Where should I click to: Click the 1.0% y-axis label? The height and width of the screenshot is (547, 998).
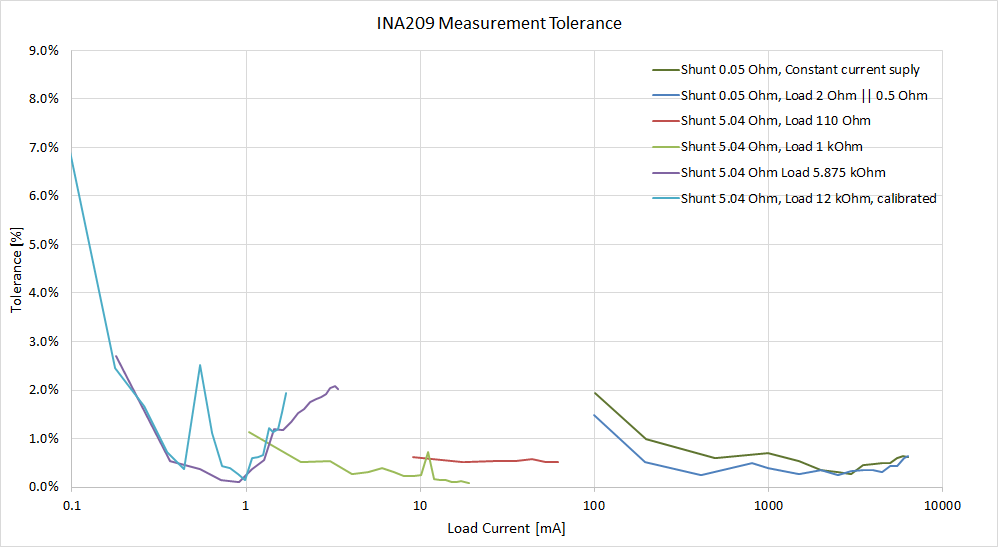coord(43,439)
